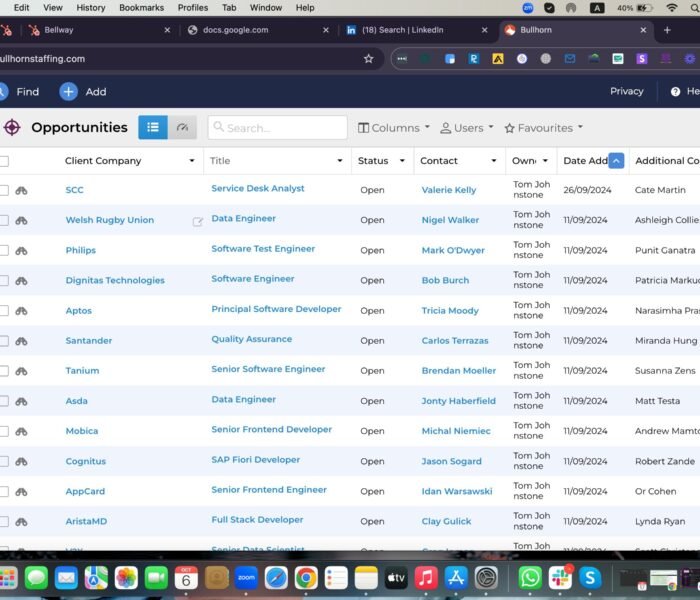The width and height of the screenshot is (700, 600).
Task: Open binoculars preview for Dignitas Technologies
Action: [21, 281]
